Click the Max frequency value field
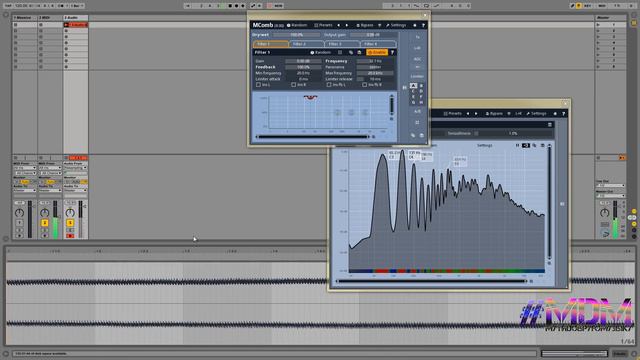Screen dimensions: 640x360 (x=375, y=73)
